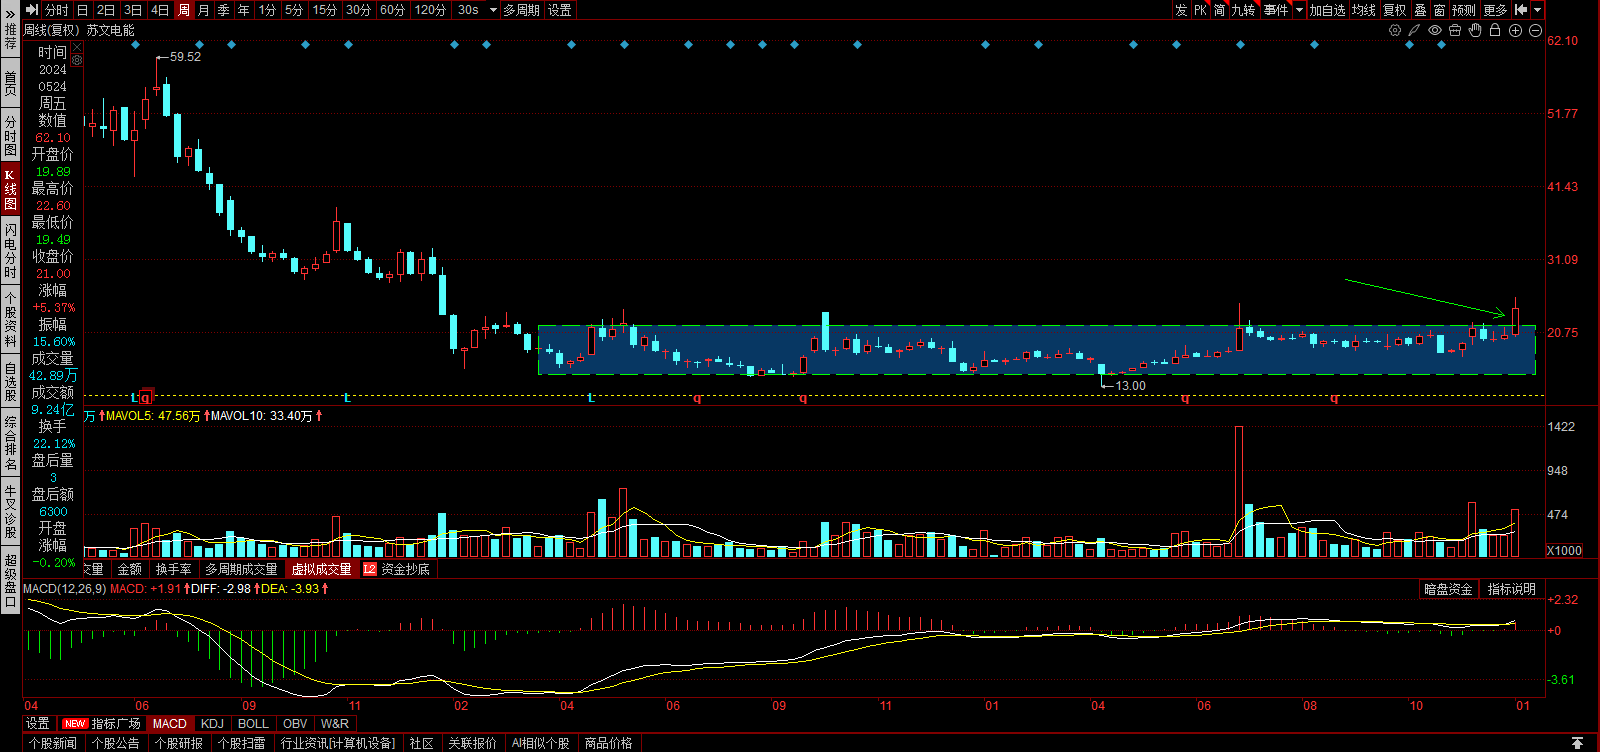
Task: Open the 闪电分时 sidebar tab
Action: coord(10,251)
